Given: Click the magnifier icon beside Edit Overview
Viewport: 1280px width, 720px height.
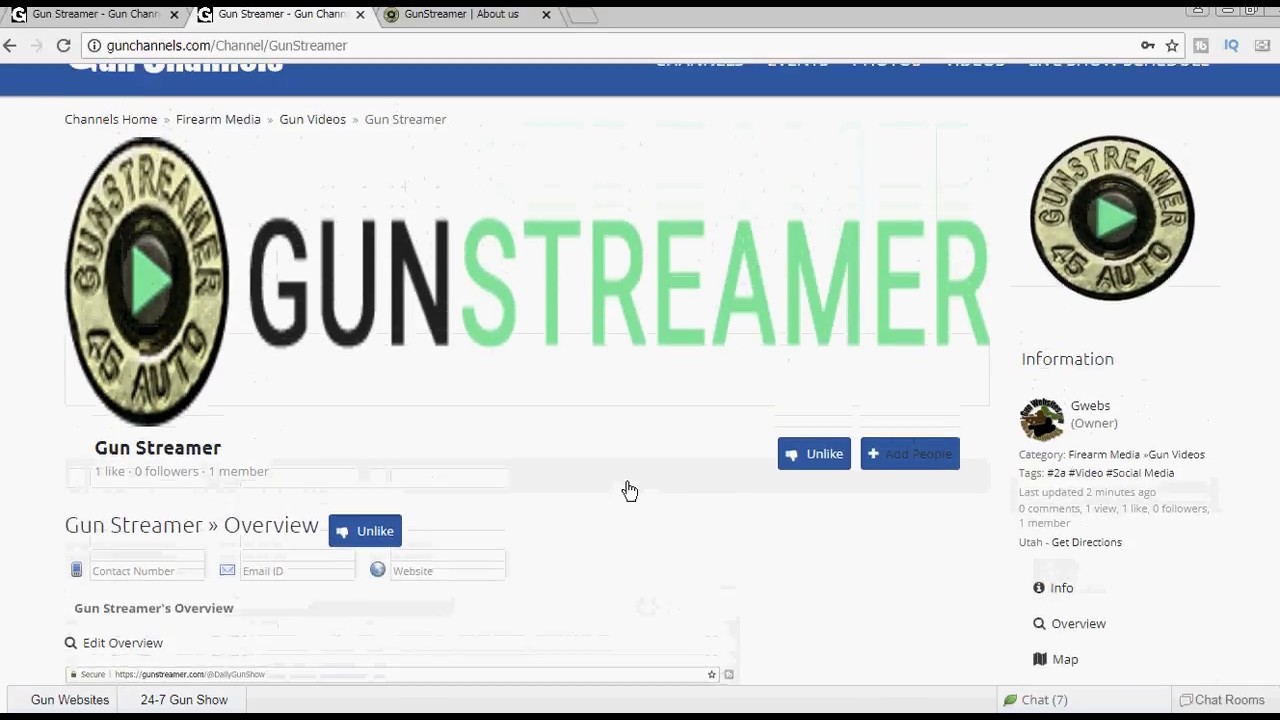Looking at the screenshot, I should coord(71,643).
